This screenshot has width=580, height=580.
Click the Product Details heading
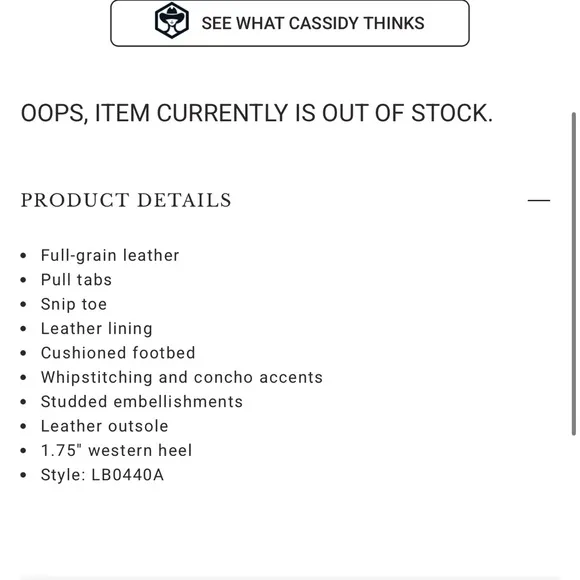[126, 200]
